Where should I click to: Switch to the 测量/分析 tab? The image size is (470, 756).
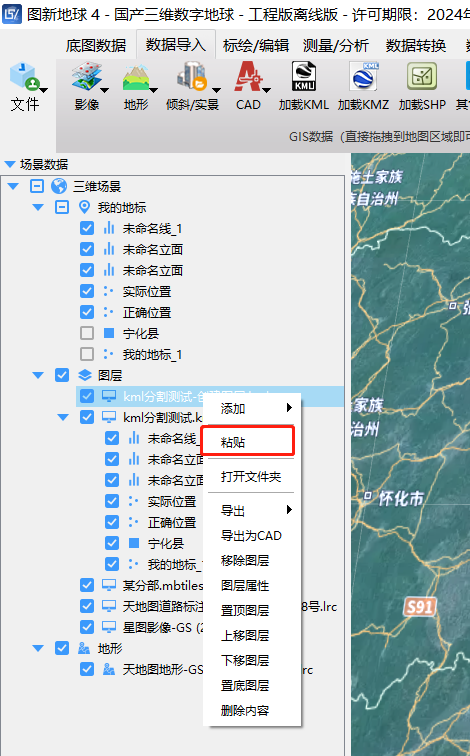(336, 45)
